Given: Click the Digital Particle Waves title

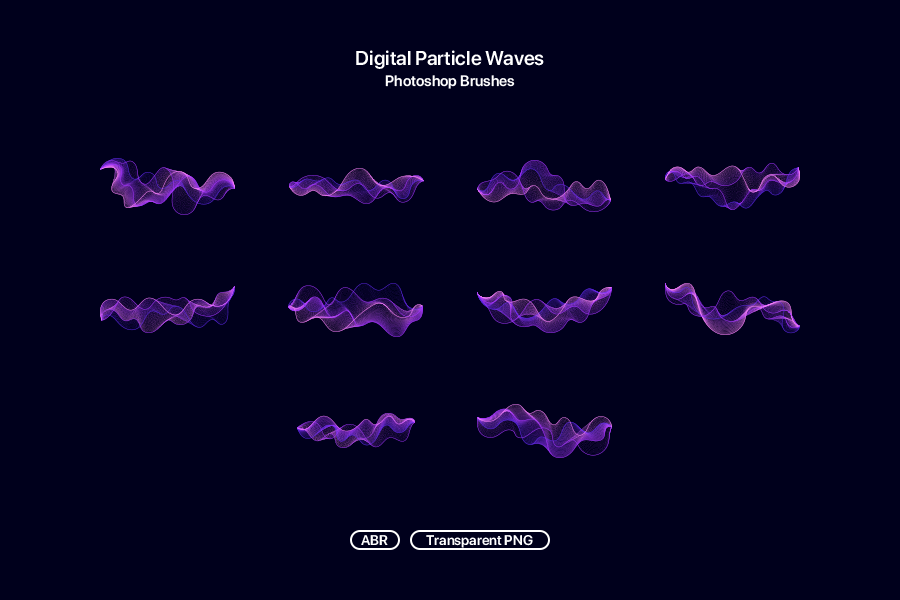Looking at the screenshot, I should [449, 58].
